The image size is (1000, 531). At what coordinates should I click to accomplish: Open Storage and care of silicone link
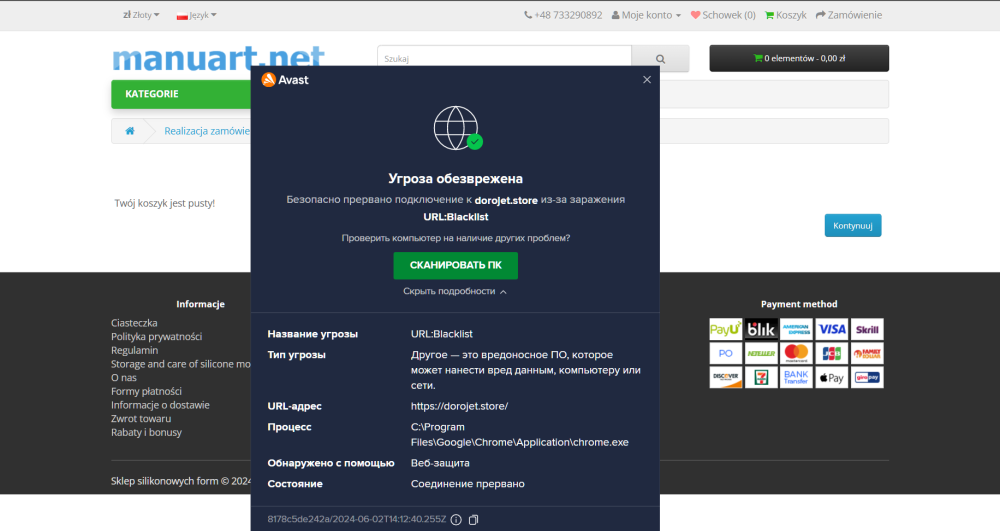(x=181, y=364)
